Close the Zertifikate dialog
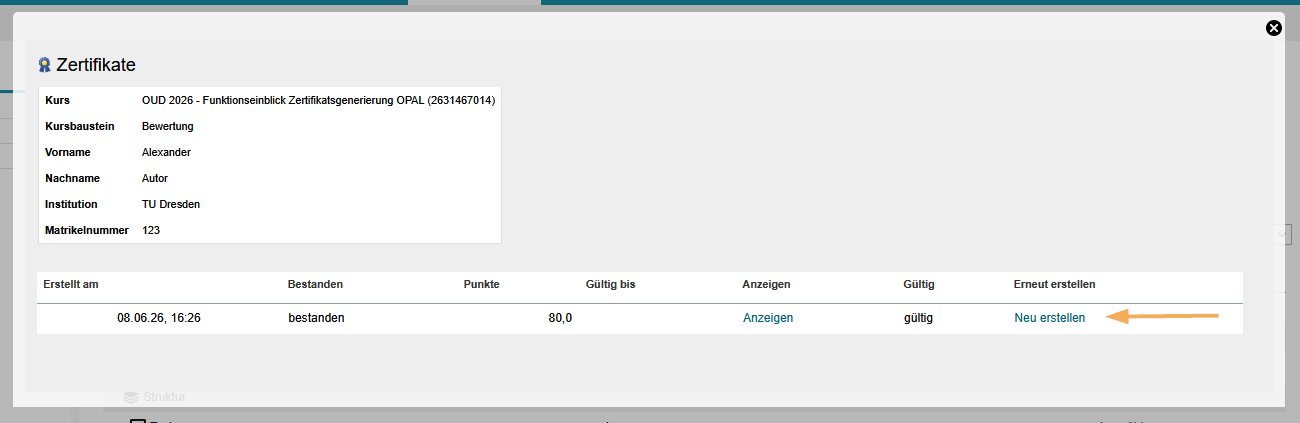The width and height of the screenshot is (1300, 423). (x=1274, y=28)
